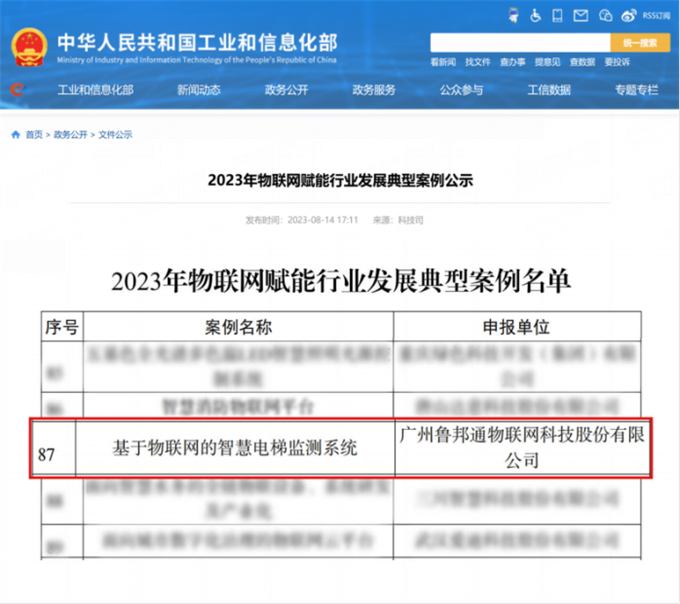The height and width of the screenshot is (604, 680).
Task: Open the 工信数据 nav menu
Action: point(549,90)
